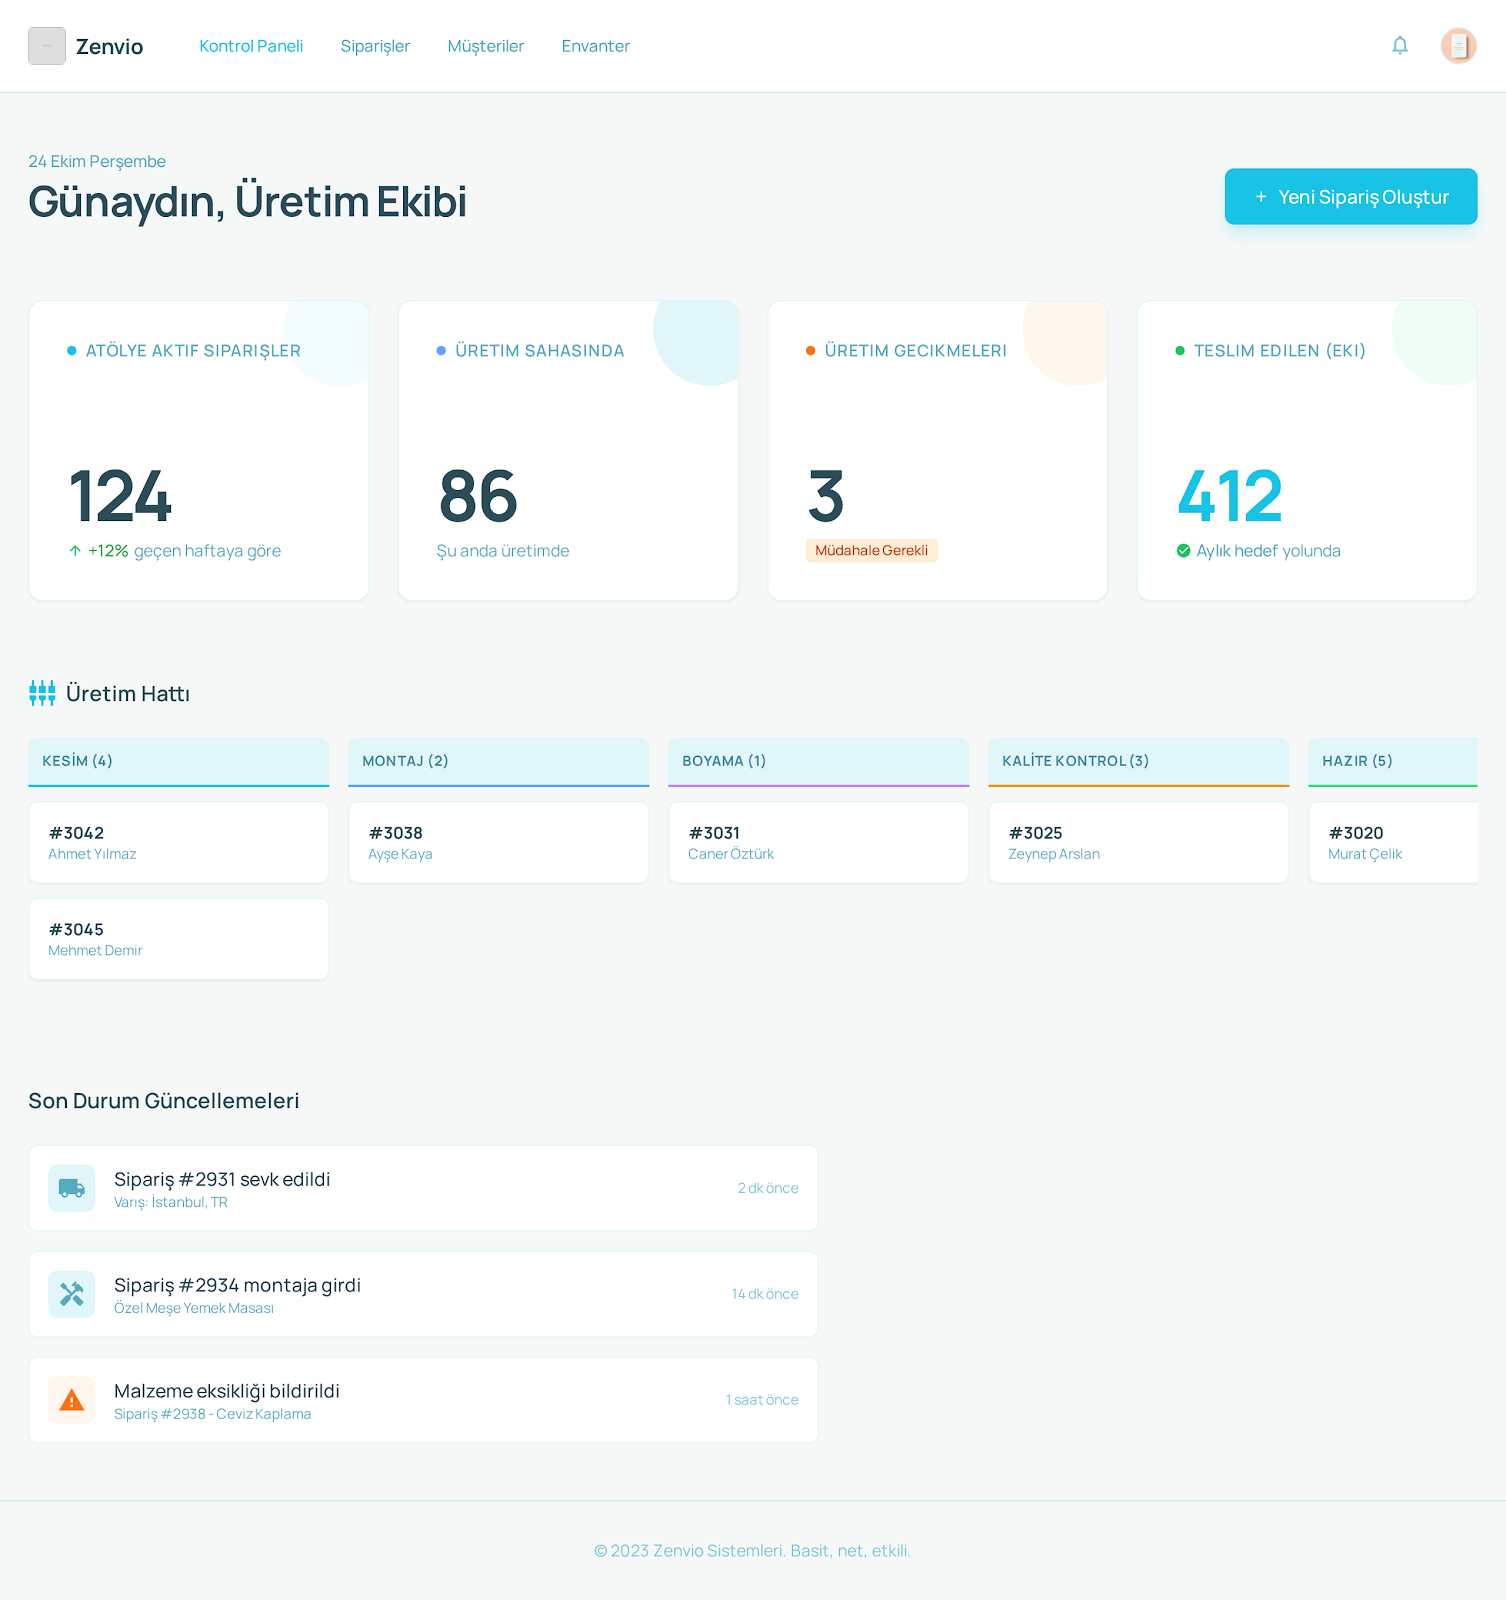The width and height of the screenshot is (1506, 1600).
Task: Open the user avatar profile
Action: click(1458, 46)
